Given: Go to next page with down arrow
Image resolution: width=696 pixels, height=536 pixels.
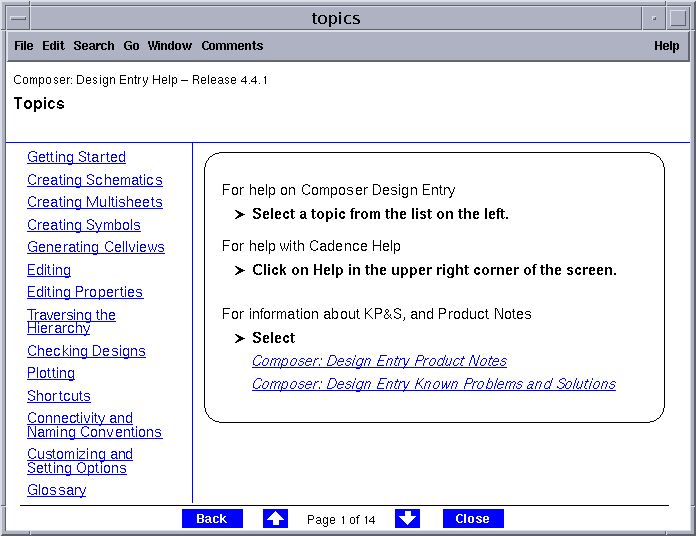Looking at the screenshot, I should coord(407,518).
